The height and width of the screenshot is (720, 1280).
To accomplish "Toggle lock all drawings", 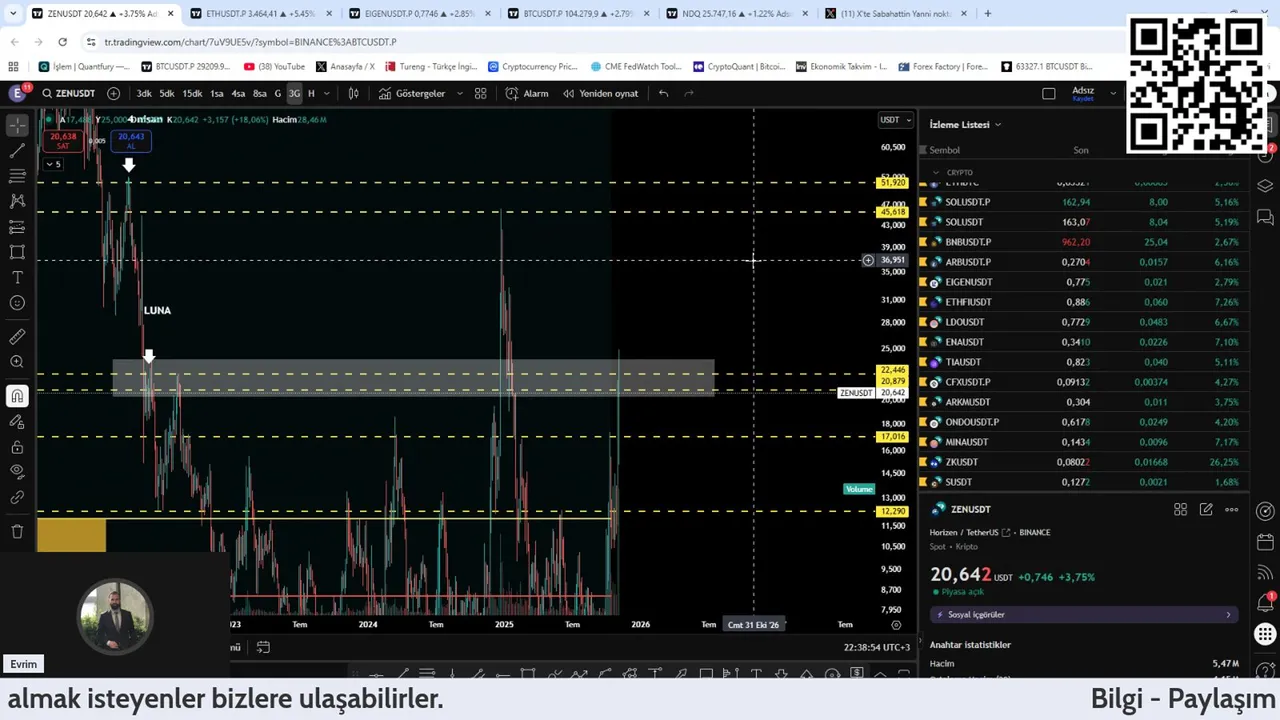I will pyautogui.click(x=17, y=446).
